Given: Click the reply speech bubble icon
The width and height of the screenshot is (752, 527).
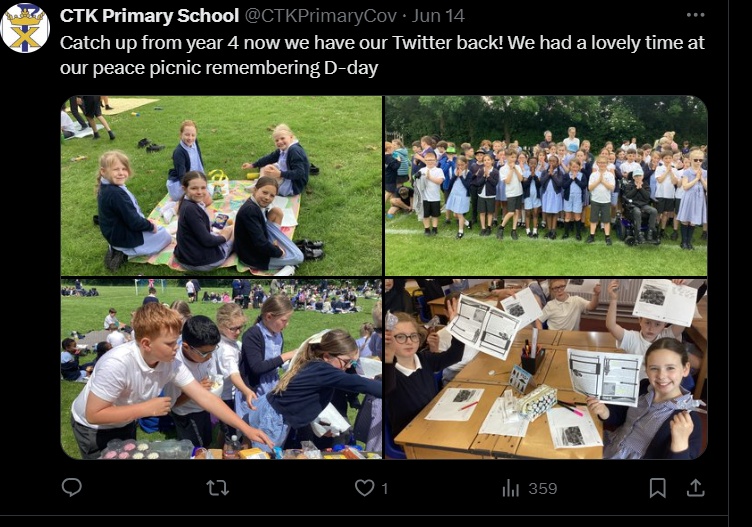Looking at the screenshot, I should (x=72, y=488).
